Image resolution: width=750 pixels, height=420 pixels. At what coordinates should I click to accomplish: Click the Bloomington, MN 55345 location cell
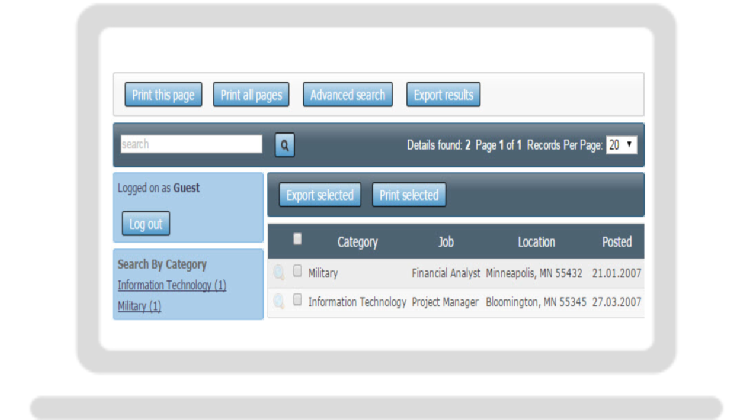[536, 302]
